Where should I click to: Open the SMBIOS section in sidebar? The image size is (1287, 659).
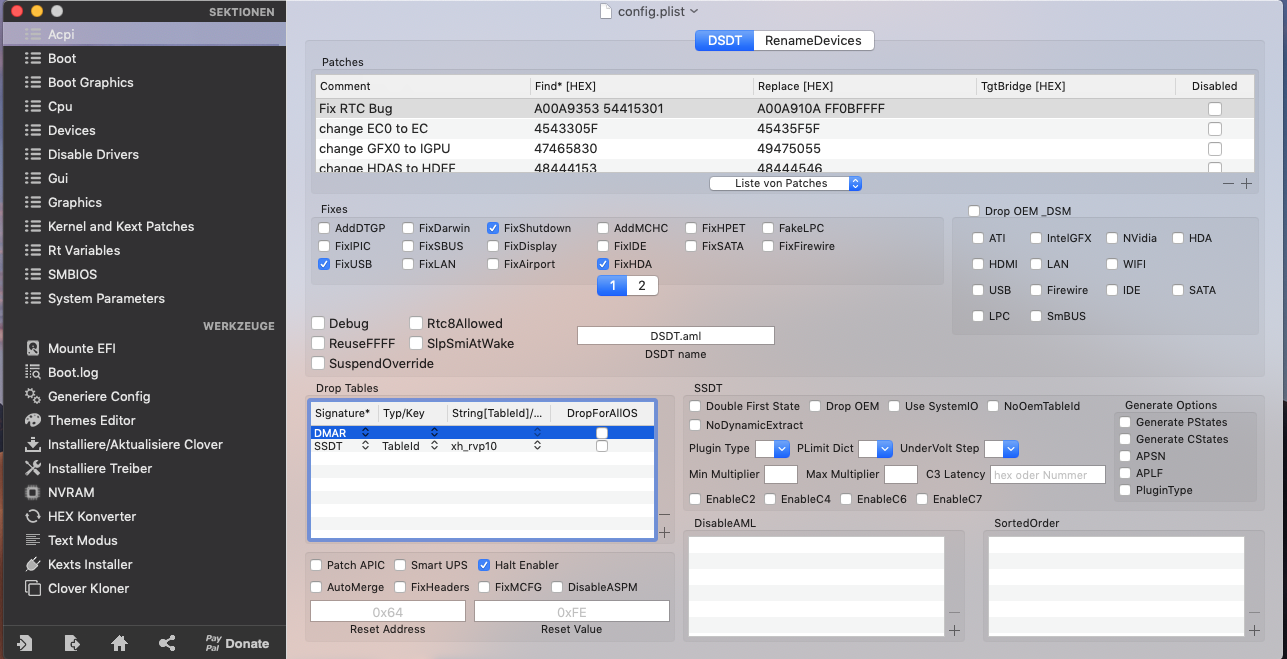click(72, 274)
